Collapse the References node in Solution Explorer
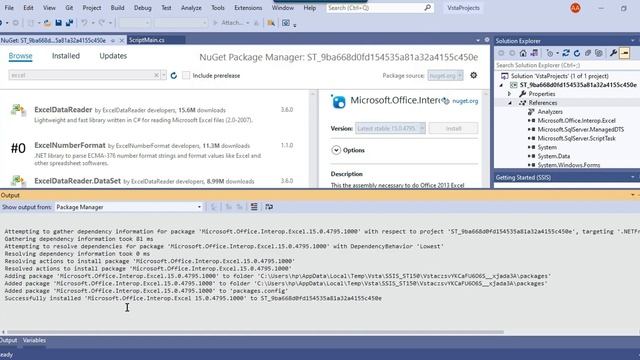The height and width of the screenshot is (360, 640). 509,103
